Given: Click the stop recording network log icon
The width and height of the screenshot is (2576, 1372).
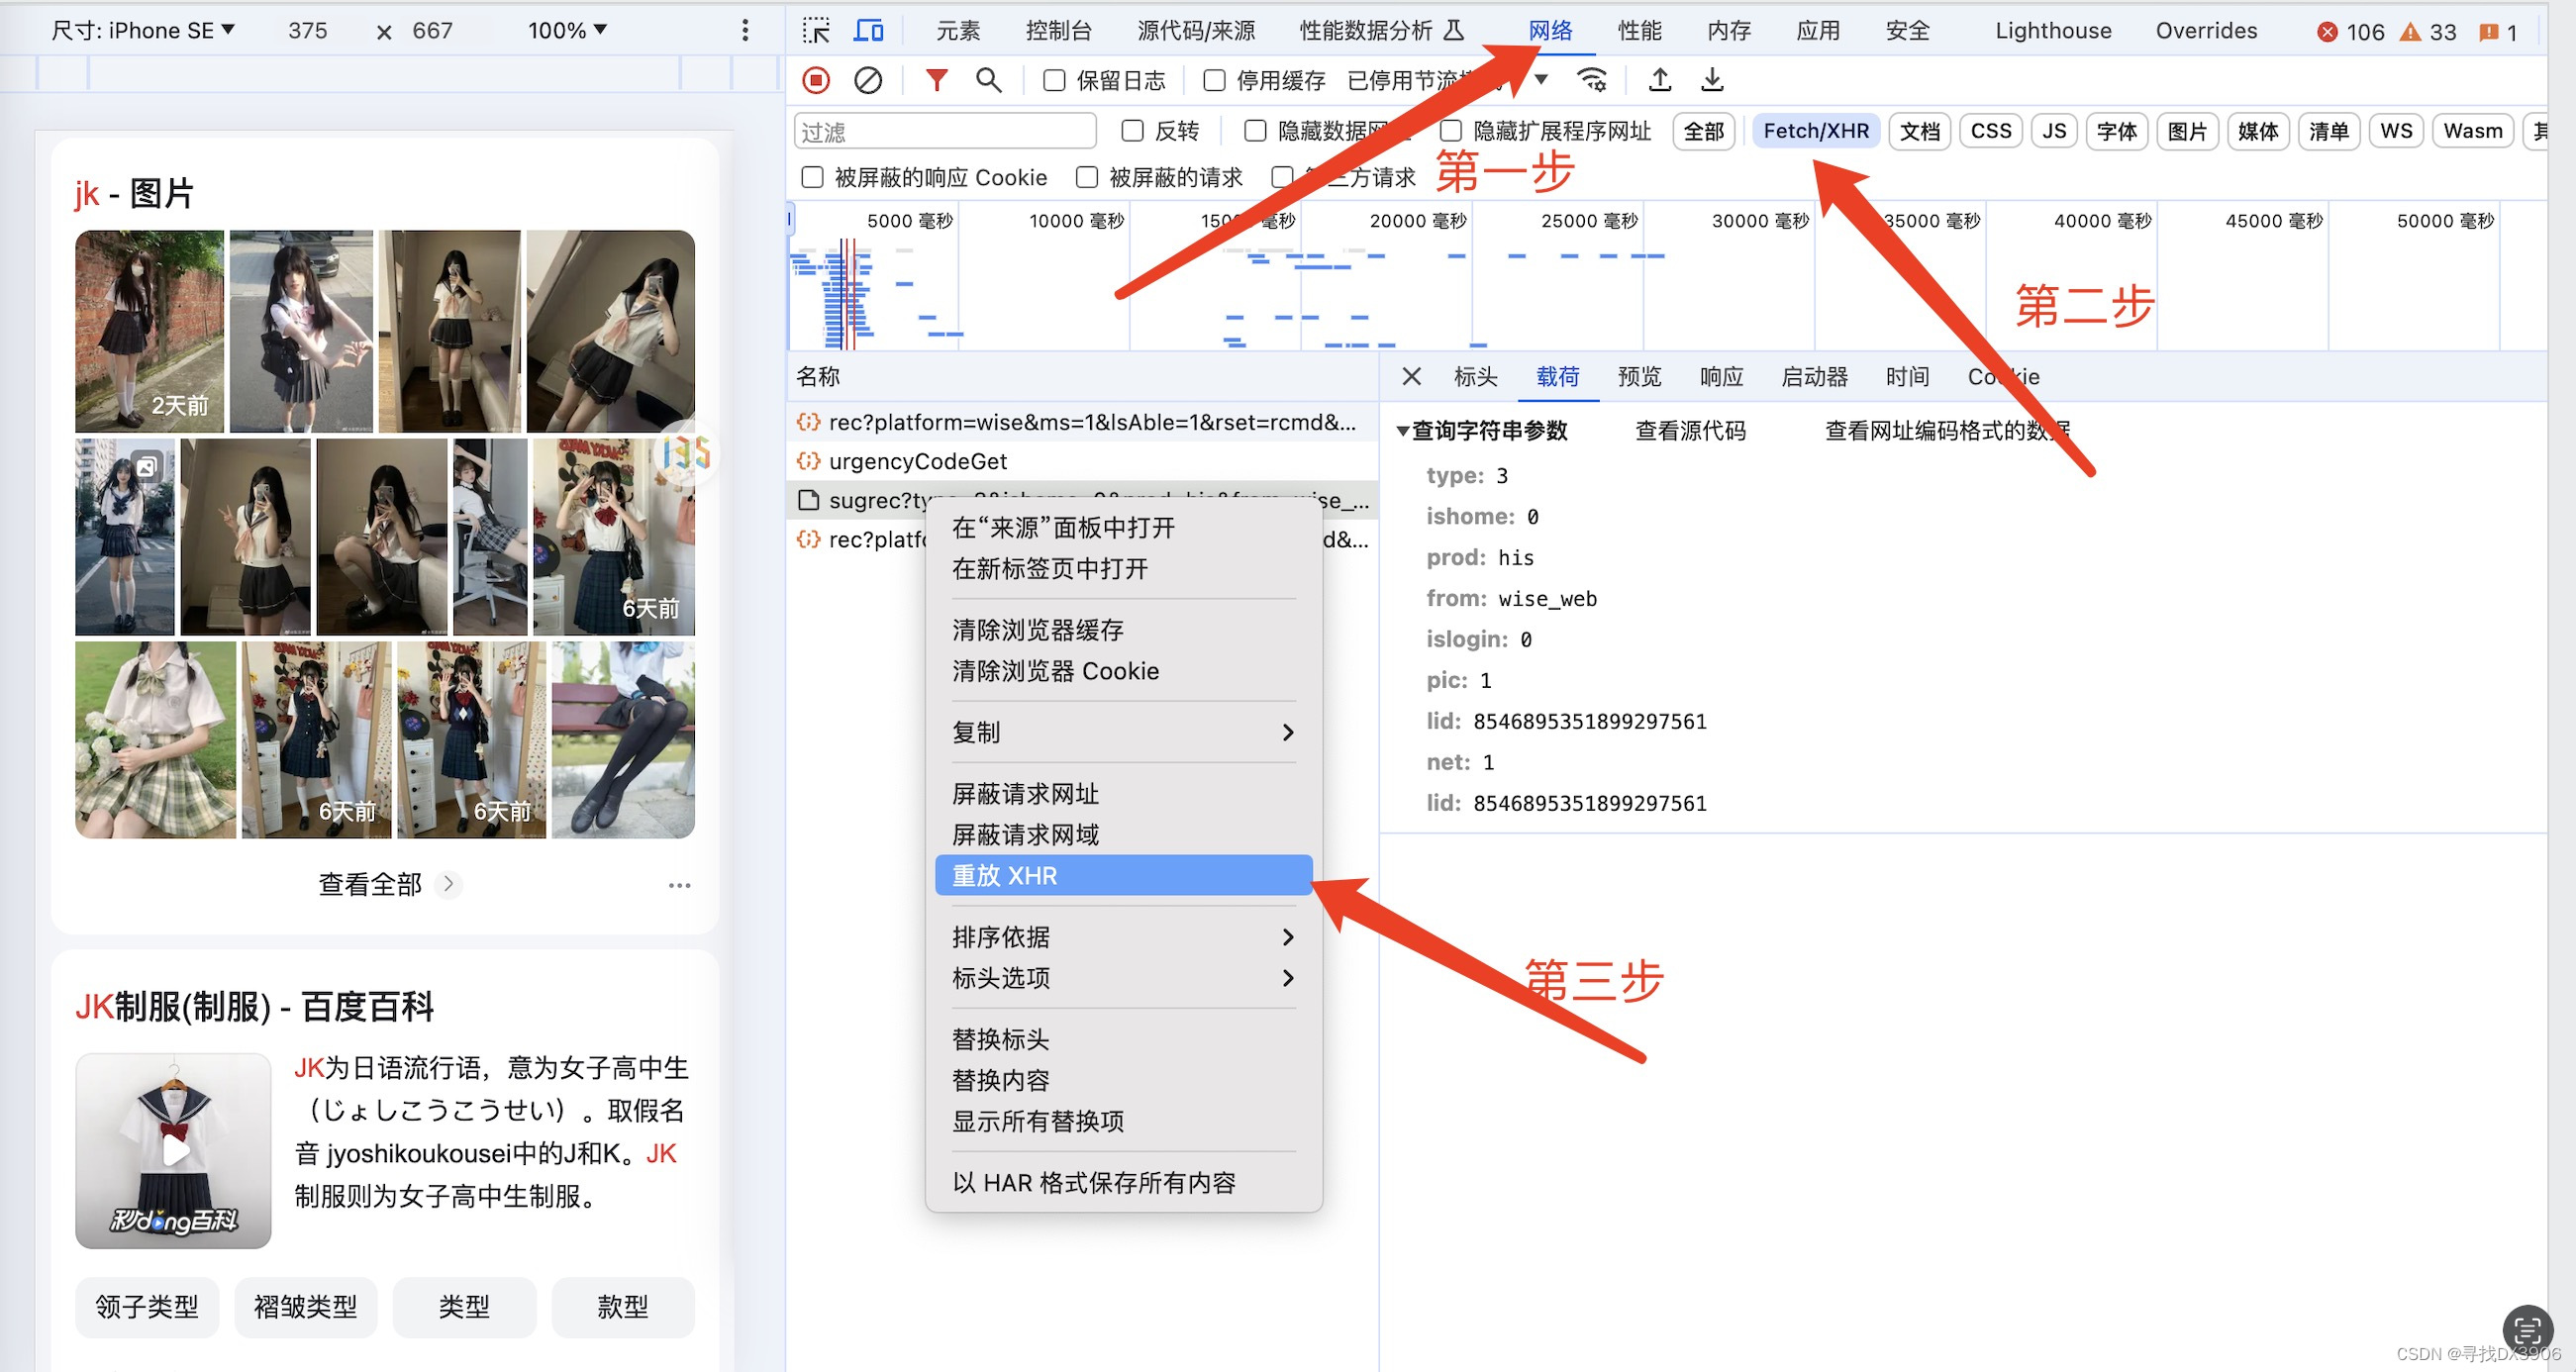Looking at the screenshot, I should tap(816, 80).
